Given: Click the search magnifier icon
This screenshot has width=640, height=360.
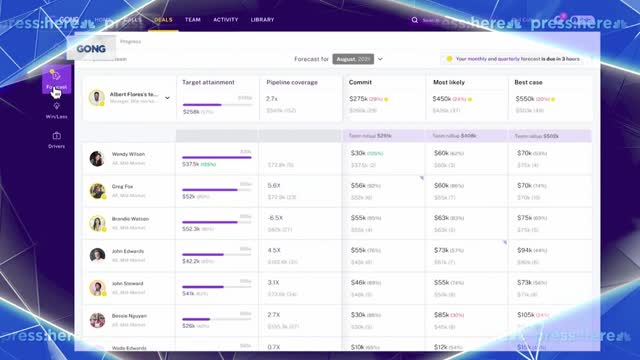Looking at the screenshot, I should coord(415,20).
